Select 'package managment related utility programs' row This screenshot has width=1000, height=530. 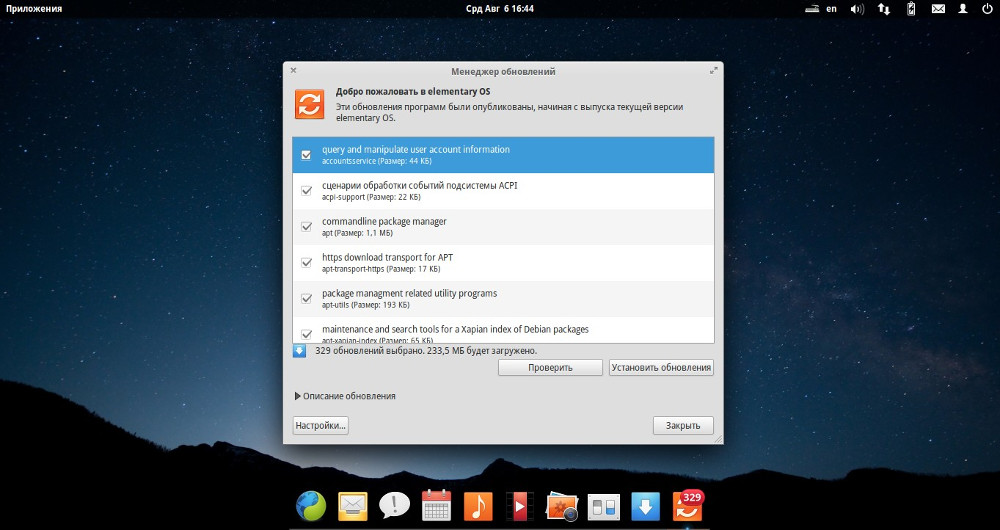[x=503, y=298]
